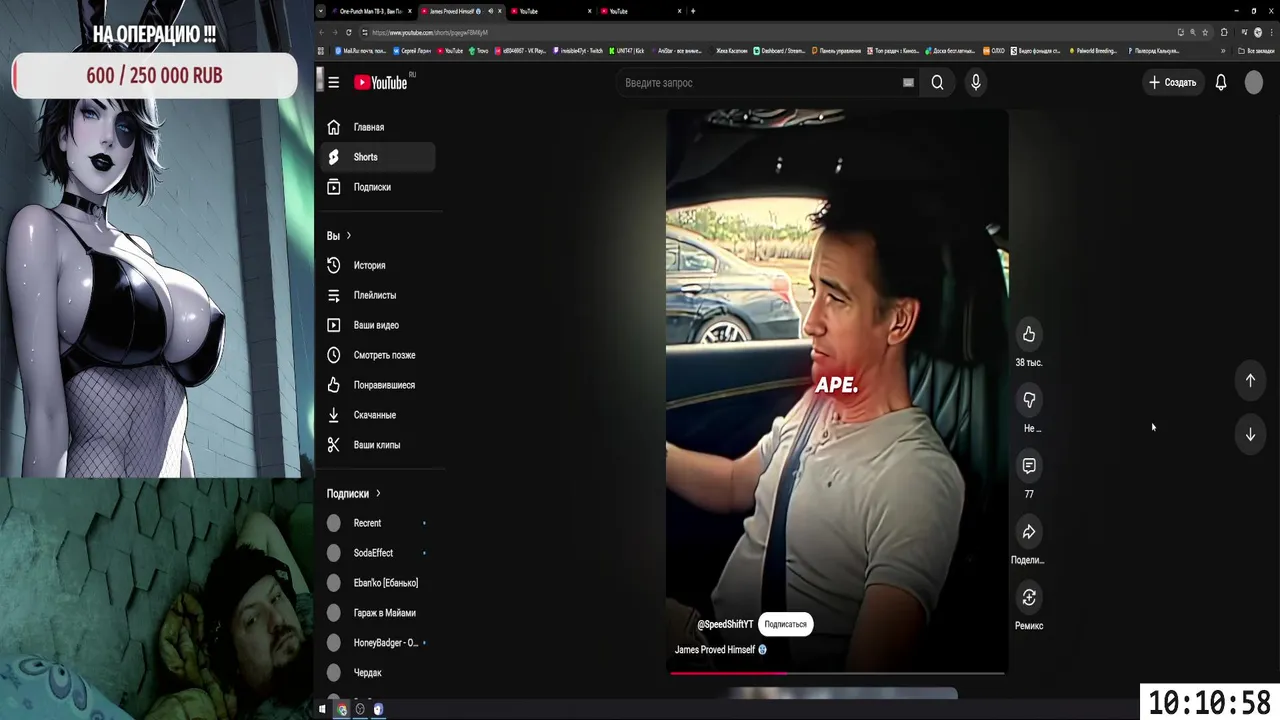Viewport: 1280px width, 720px height.
Task: Expand the Вы section chevron
Action: point(348,236)
